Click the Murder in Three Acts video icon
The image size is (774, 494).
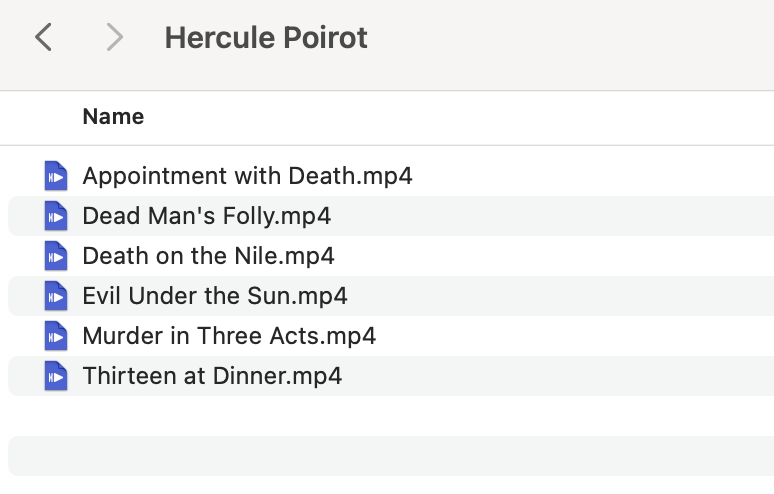coord(56,336)
